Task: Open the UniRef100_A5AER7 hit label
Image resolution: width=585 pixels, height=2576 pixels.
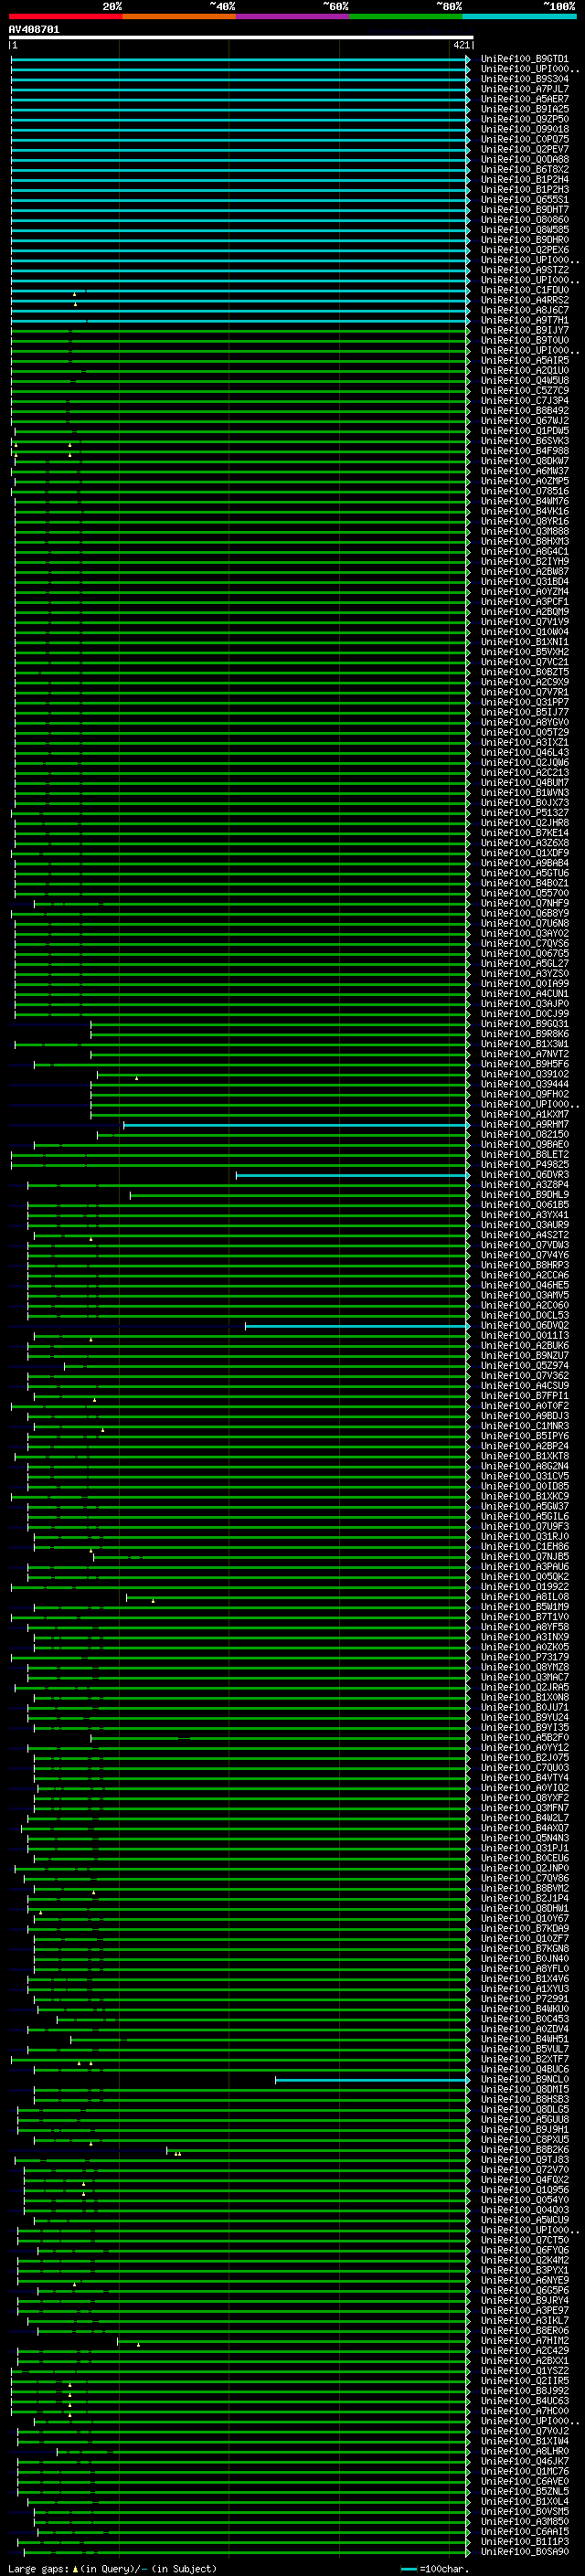Action: tap(525, 99)
